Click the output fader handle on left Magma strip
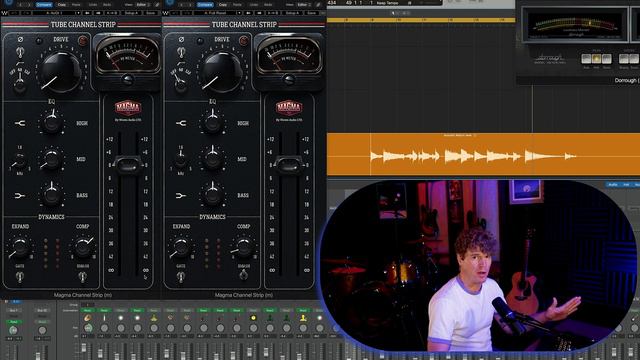Image resolution: width=640 pixels, height=360 pixels. click(128, 164)
